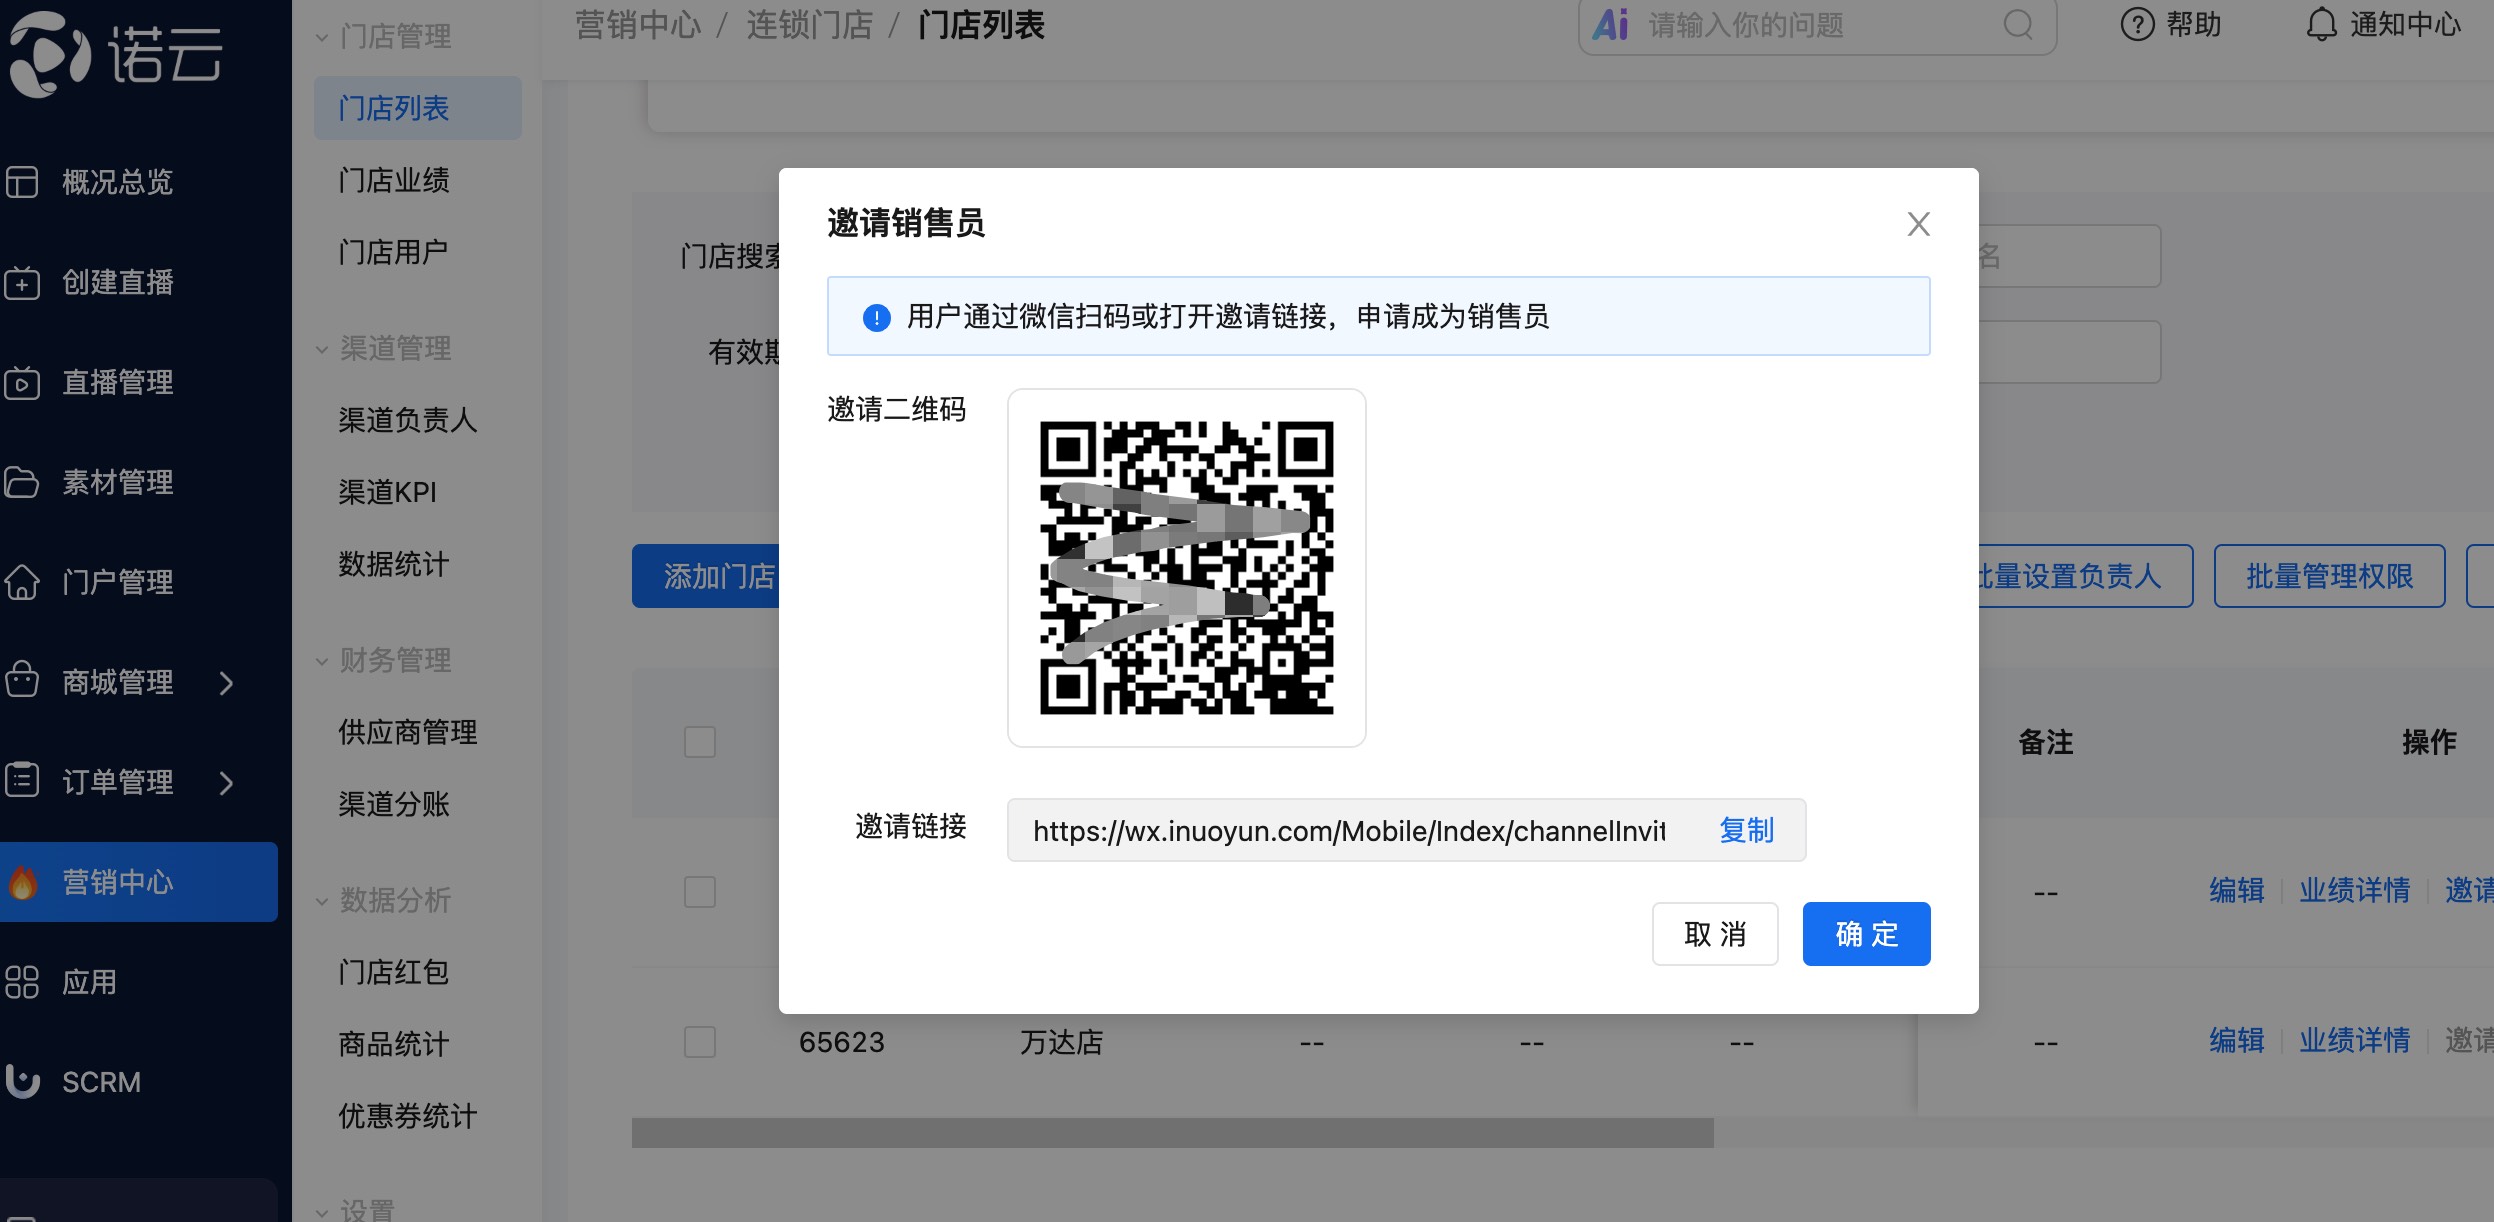Click the 应用 grid icon
This screenshot has width=2494, height=1222.
tap(22, 982)
